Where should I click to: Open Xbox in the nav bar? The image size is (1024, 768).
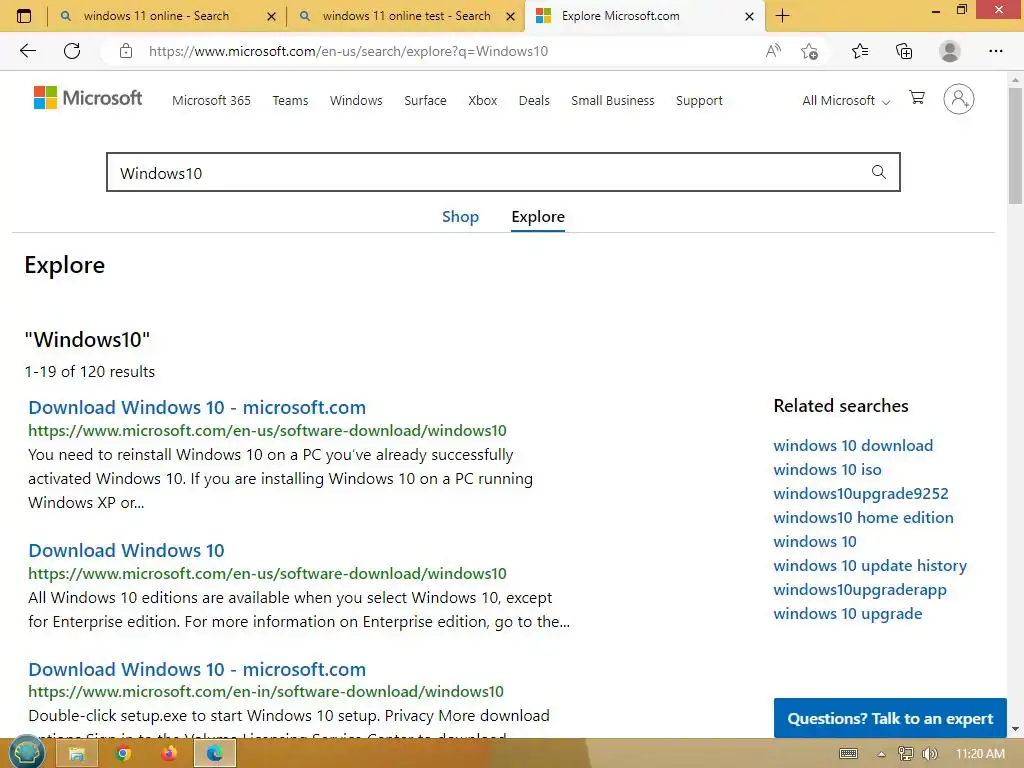pos(483,101)
